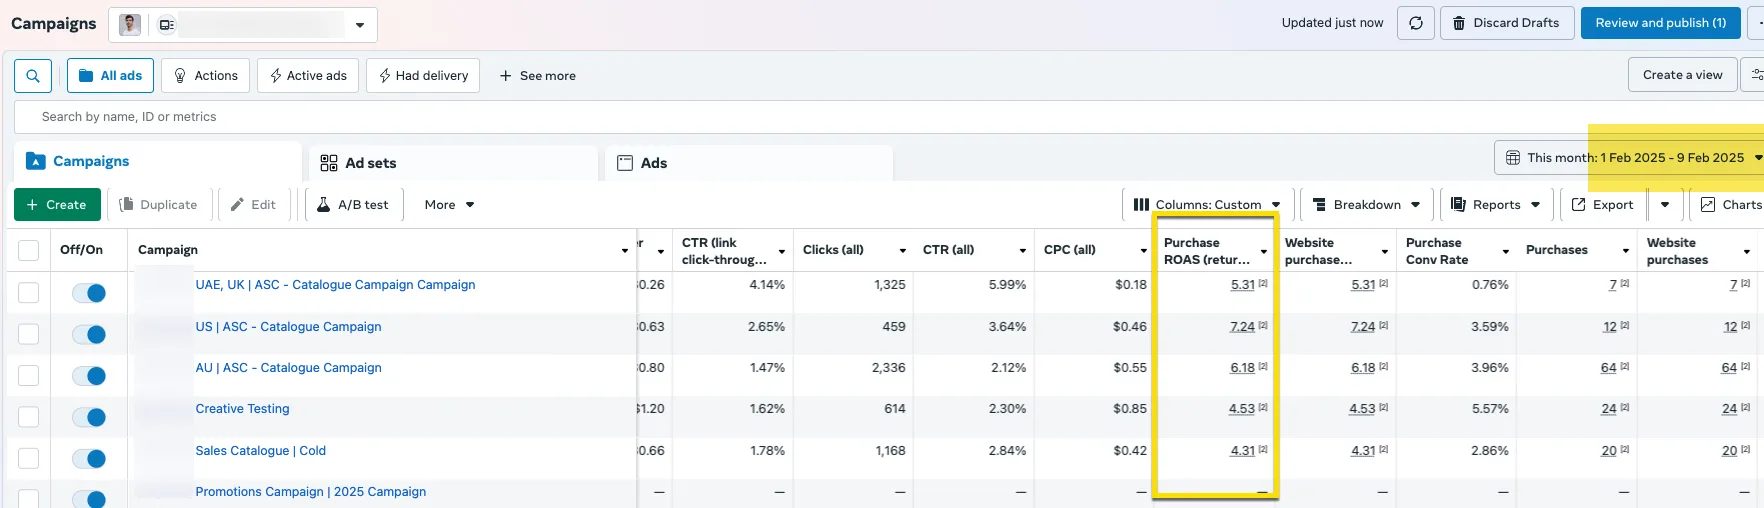Click the Export button
The height and width of the screenshot is (508, 1764).
point(1603,205)
